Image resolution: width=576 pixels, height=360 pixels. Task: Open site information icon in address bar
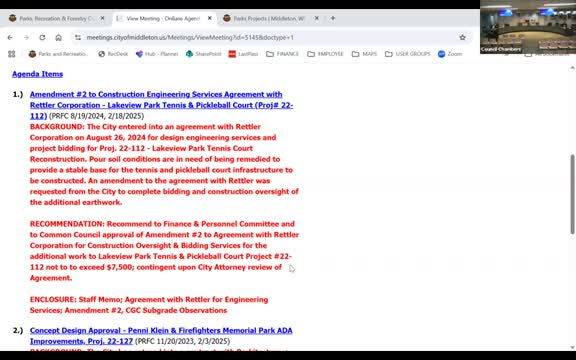(x=78, y=37)
